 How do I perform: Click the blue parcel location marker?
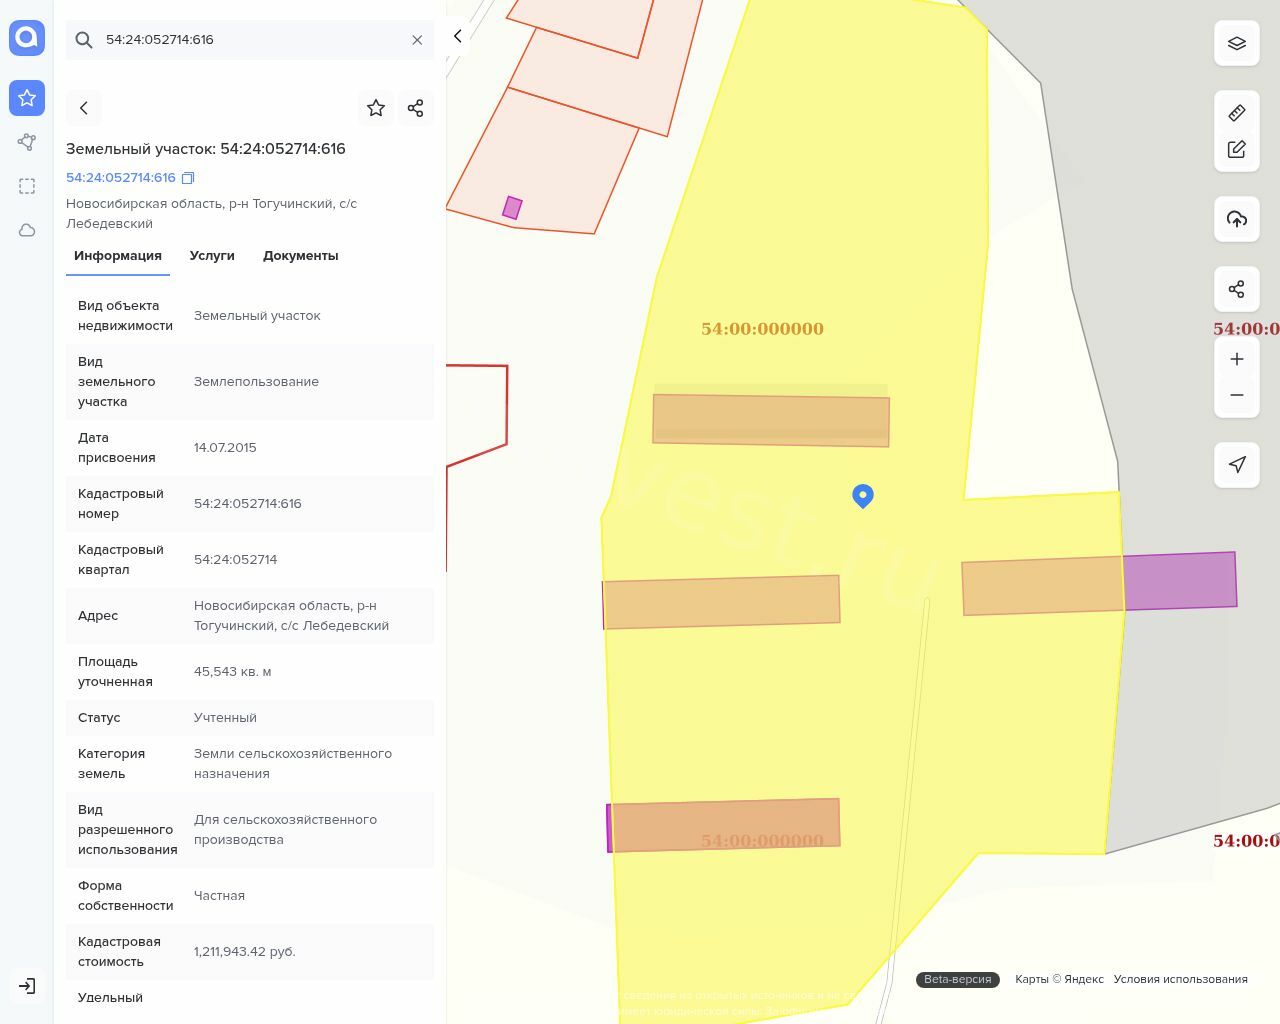pyautogui.click(x=863, y=495)
